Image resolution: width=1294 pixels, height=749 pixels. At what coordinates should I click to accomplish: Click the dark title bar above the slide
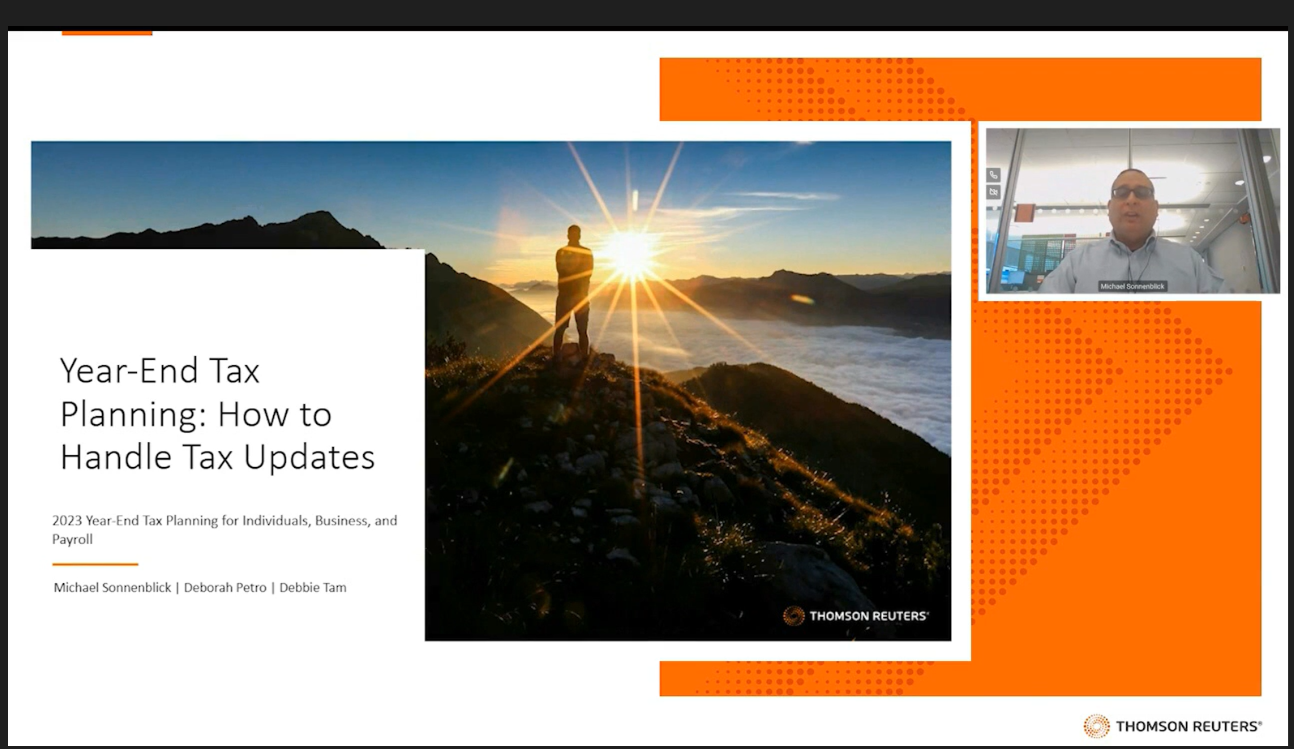[647, 13]
